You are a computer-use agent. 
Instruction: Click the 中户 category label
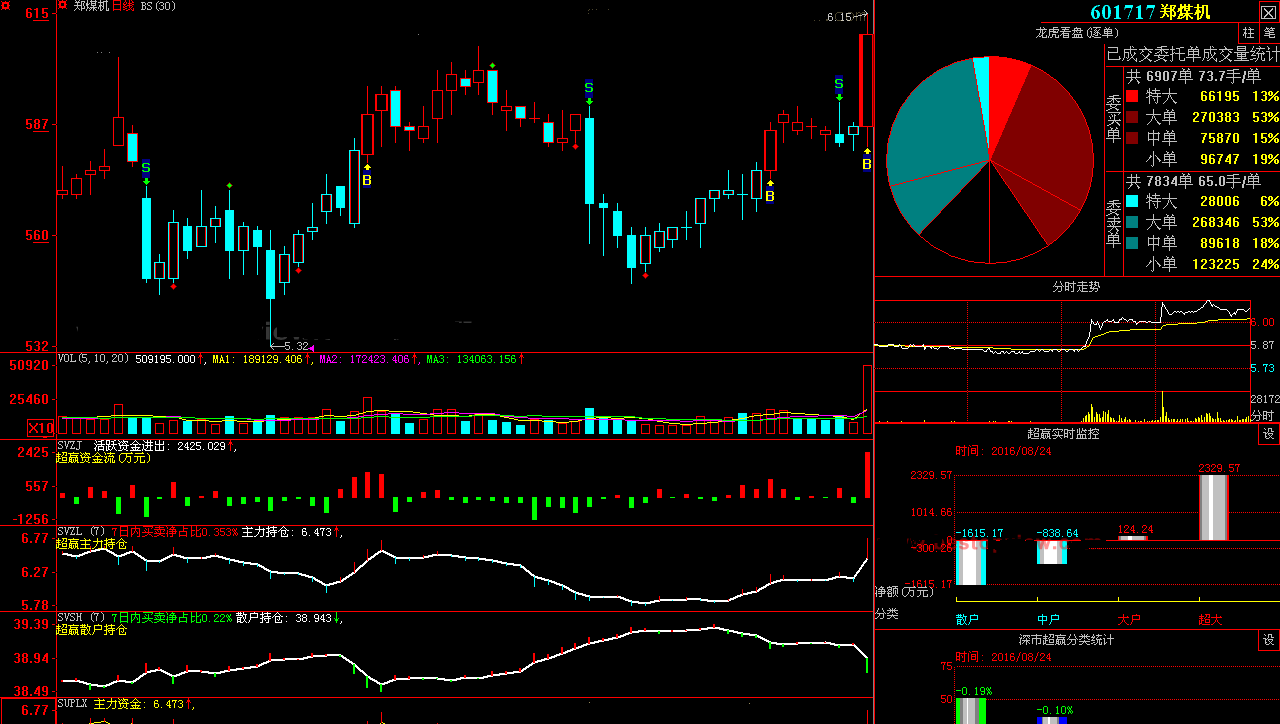pyautogui.click(x=1049, y=620)
